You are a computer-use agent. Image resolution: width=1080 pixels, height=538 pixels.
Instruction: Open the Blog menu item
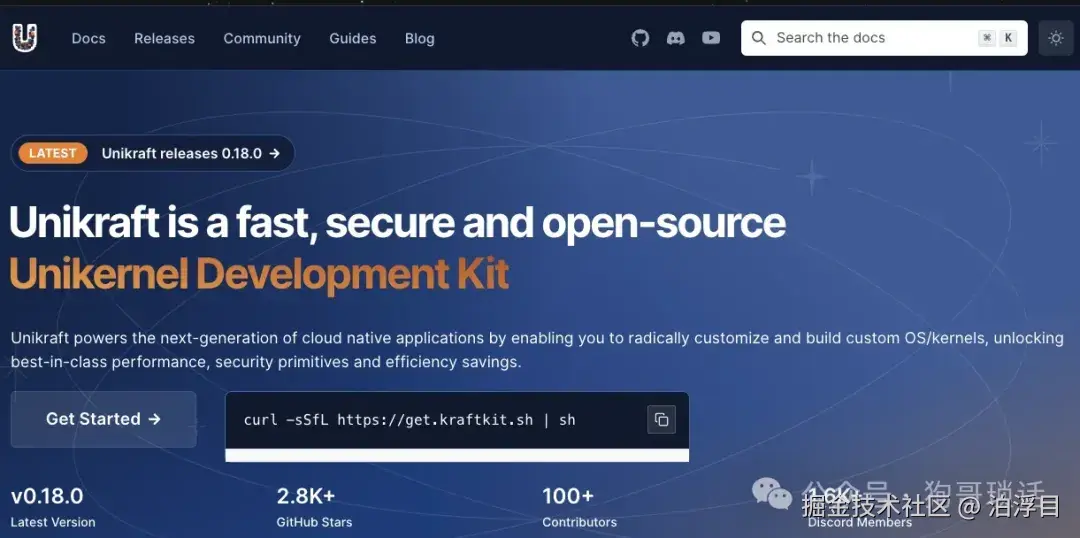point(419,39)
